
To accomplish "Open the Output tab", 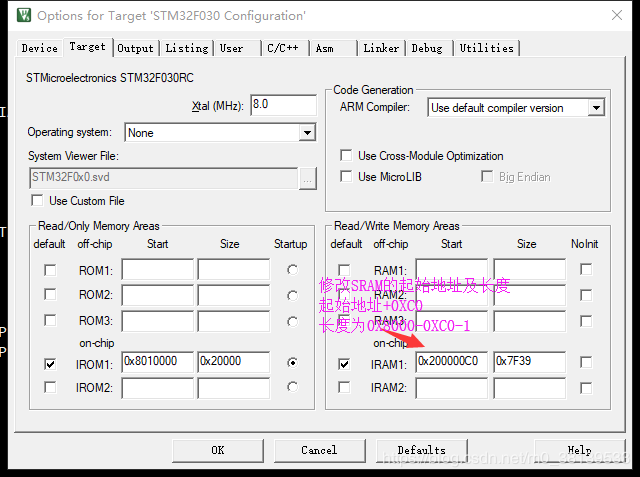I will 136,48.
